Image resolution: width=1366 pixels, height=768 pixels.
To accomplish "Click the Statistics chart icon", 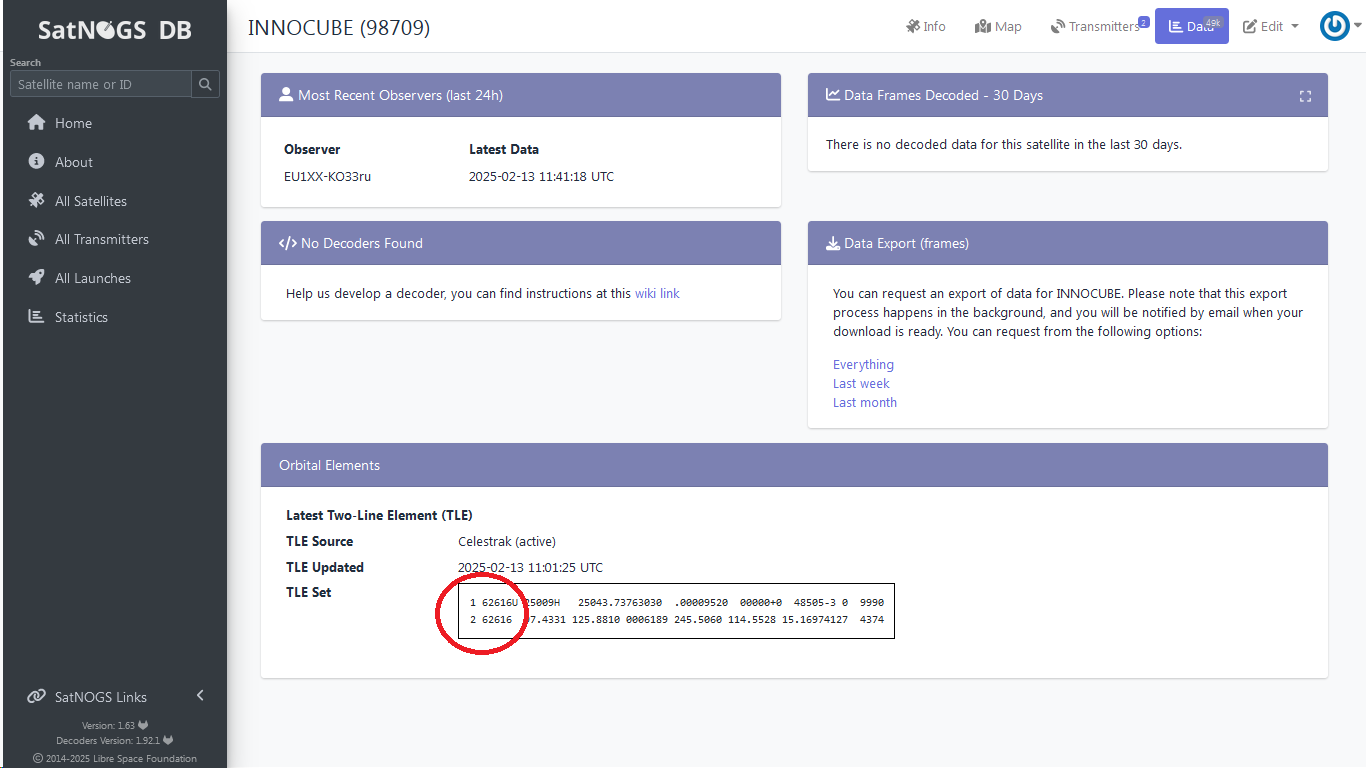I will pos(37,317).
